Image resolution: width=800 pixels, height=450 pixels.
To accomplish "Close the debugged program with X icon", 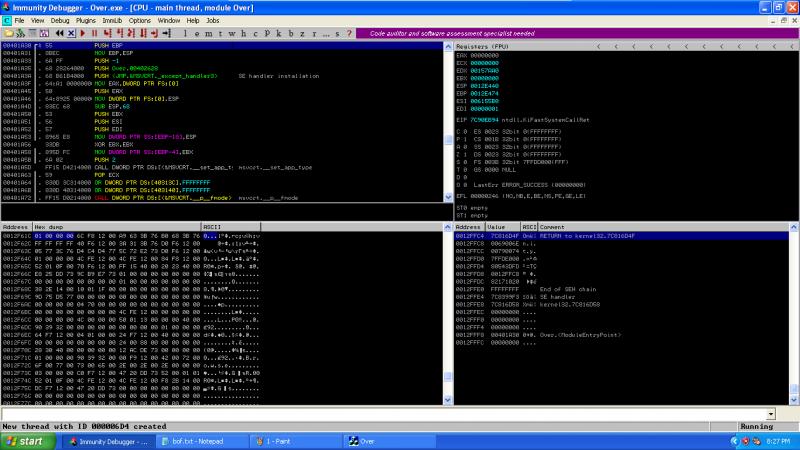I will tap(71, 33).
